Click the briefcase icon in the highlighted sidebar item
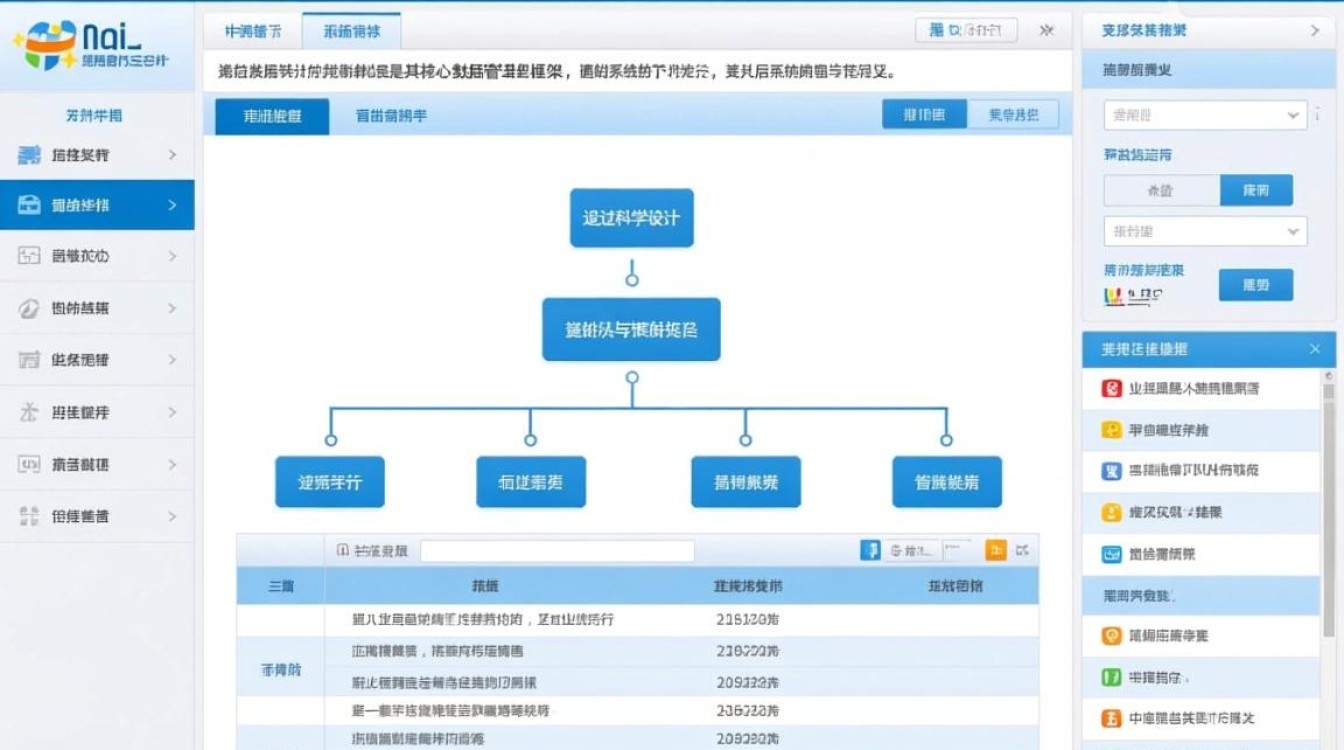The height and width of the screenshot is (750, 1344). point(31,205)
